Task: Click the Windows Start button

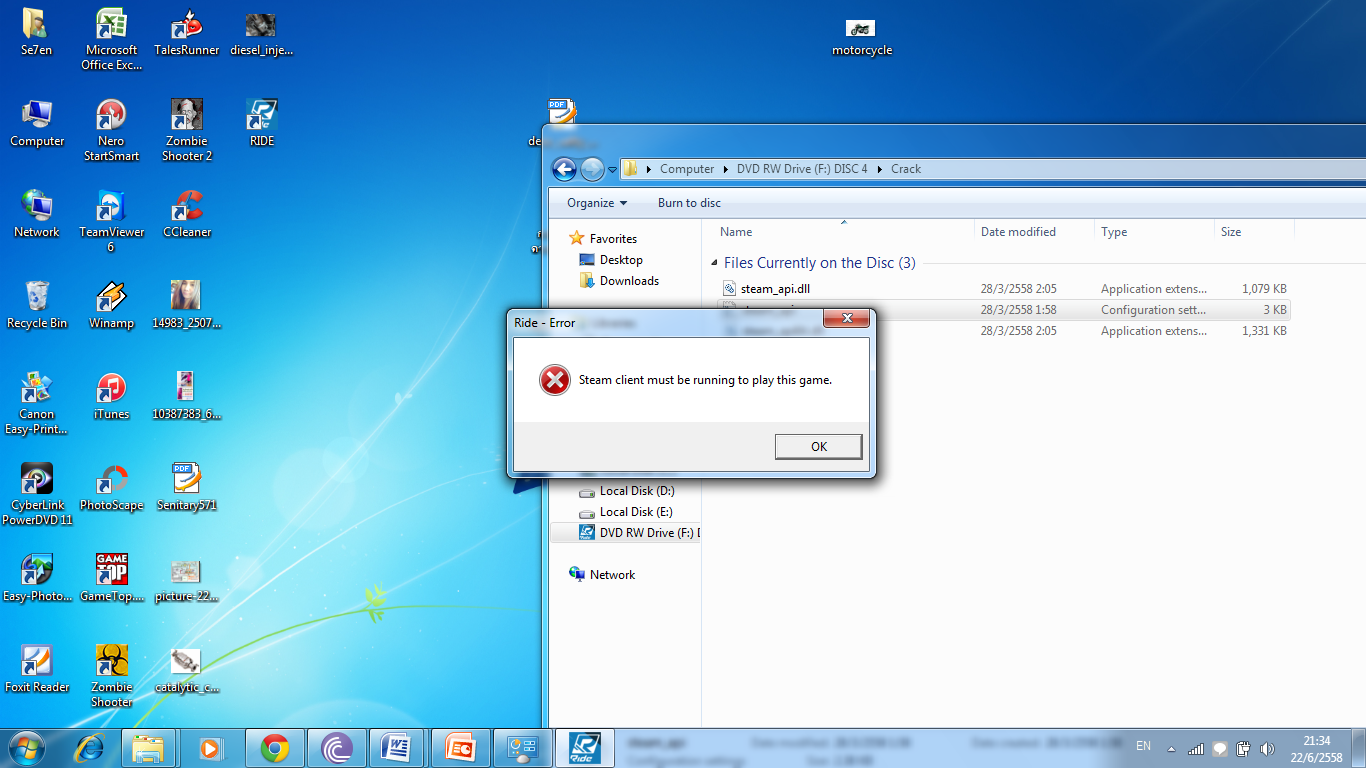Action: pos(25,747)
